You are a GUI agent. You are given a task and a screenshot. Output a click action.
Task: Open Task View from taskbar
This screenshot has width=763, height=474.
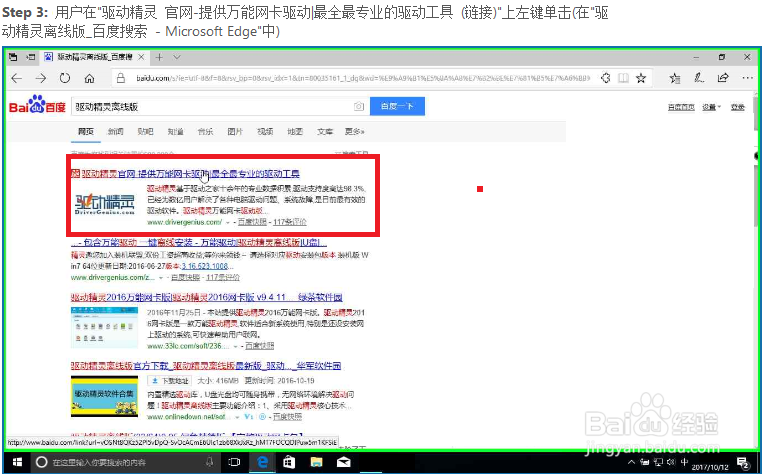tap(235, 462)
